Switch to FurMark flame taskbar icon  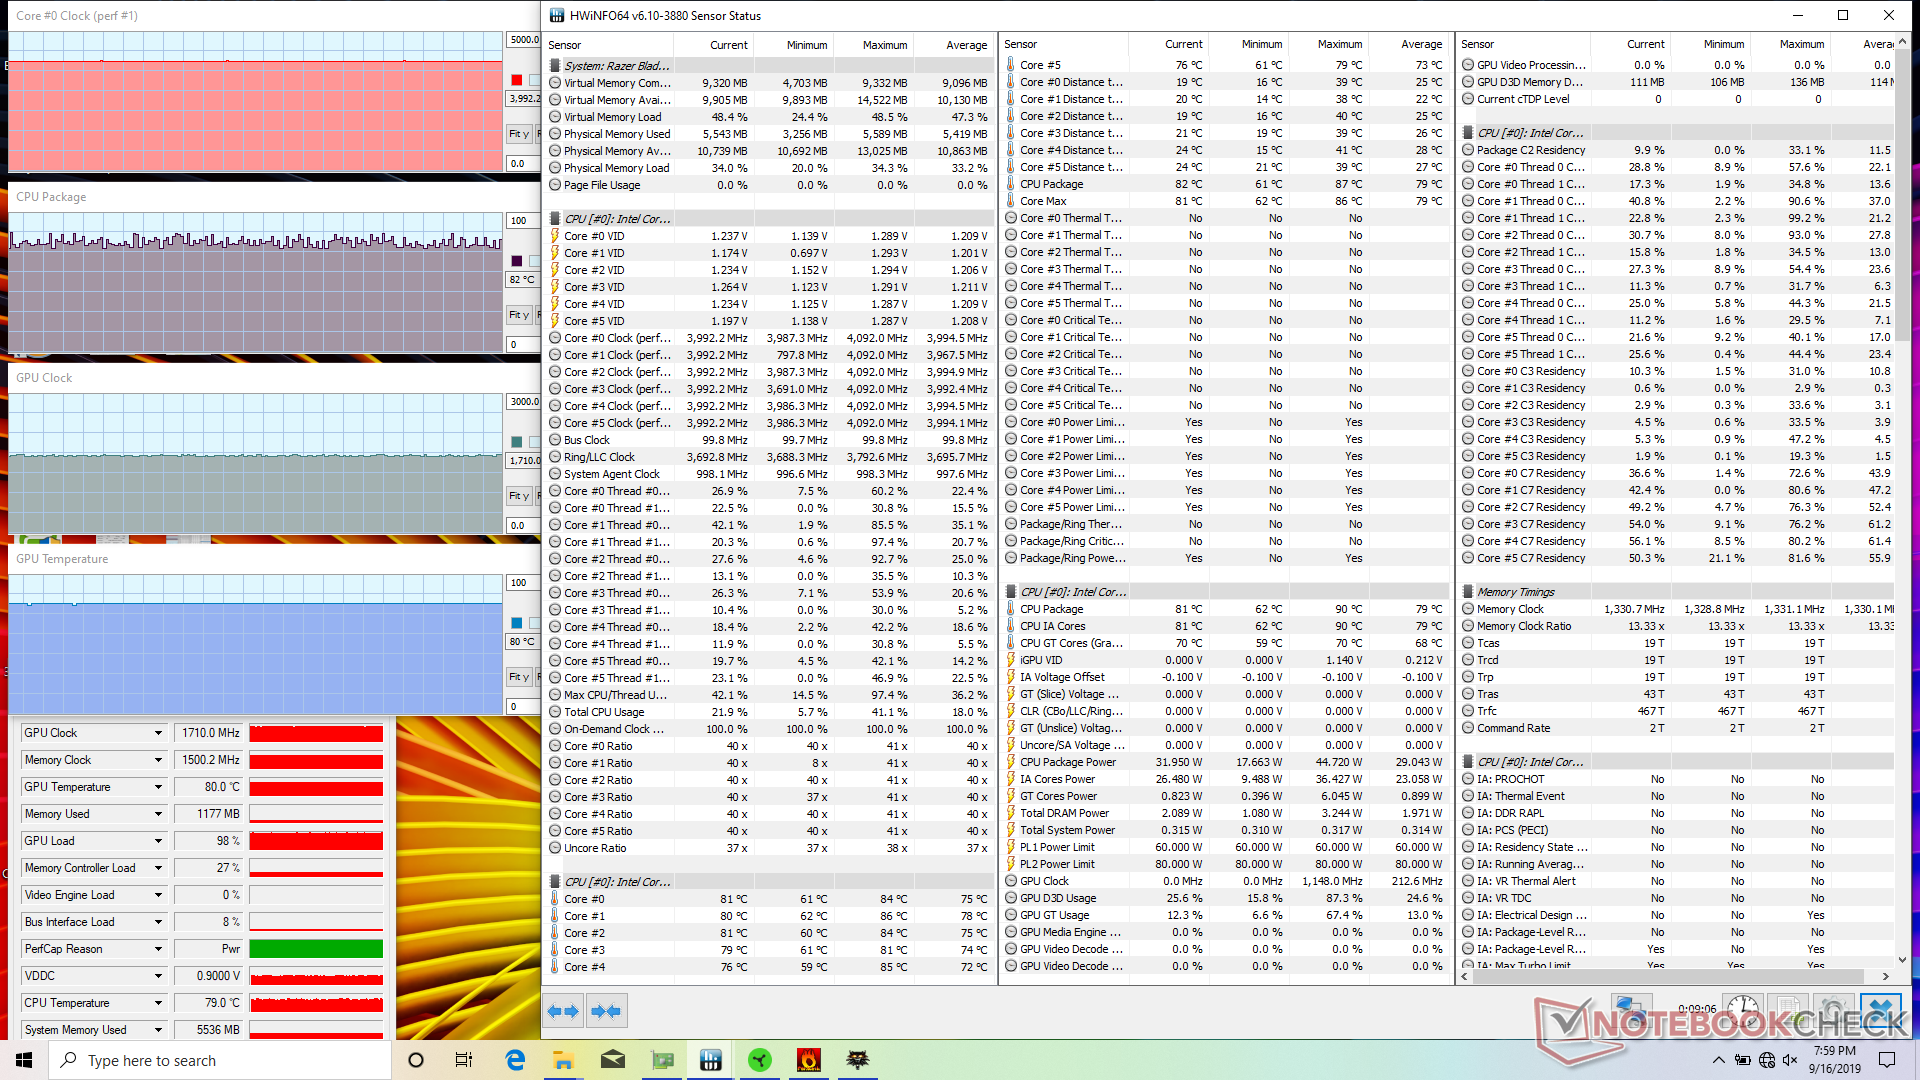pos(809,1060)
